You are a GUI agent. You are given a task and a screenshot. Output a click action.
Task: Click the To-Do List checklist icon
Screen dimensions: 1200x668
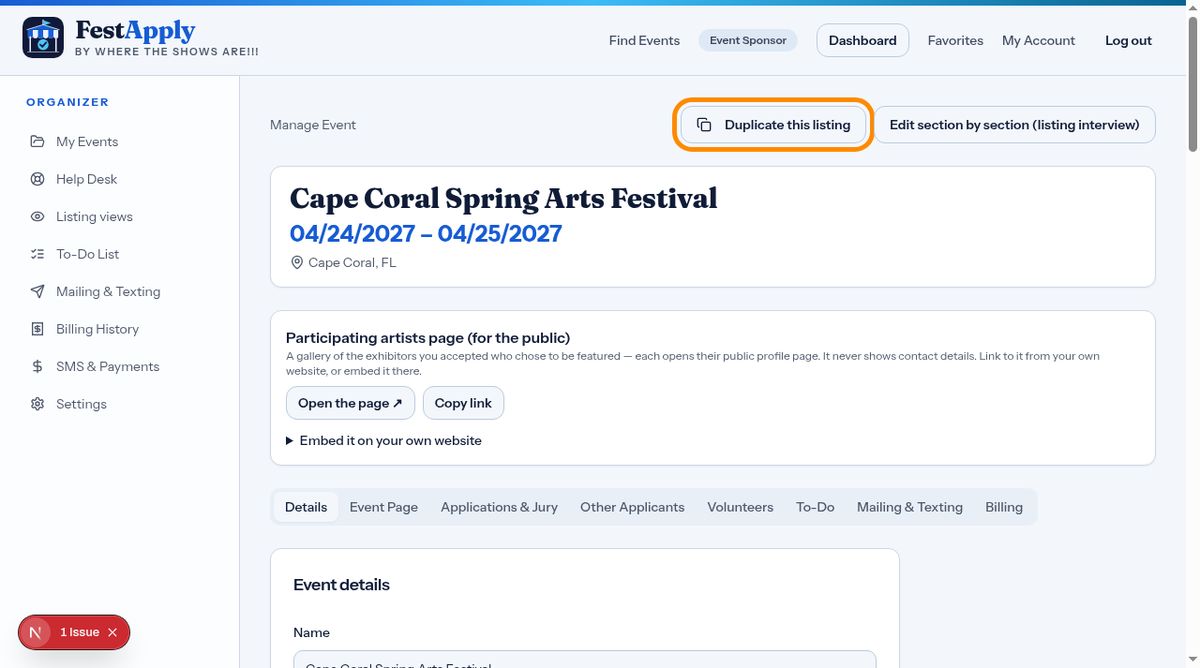tap(37, 254)
